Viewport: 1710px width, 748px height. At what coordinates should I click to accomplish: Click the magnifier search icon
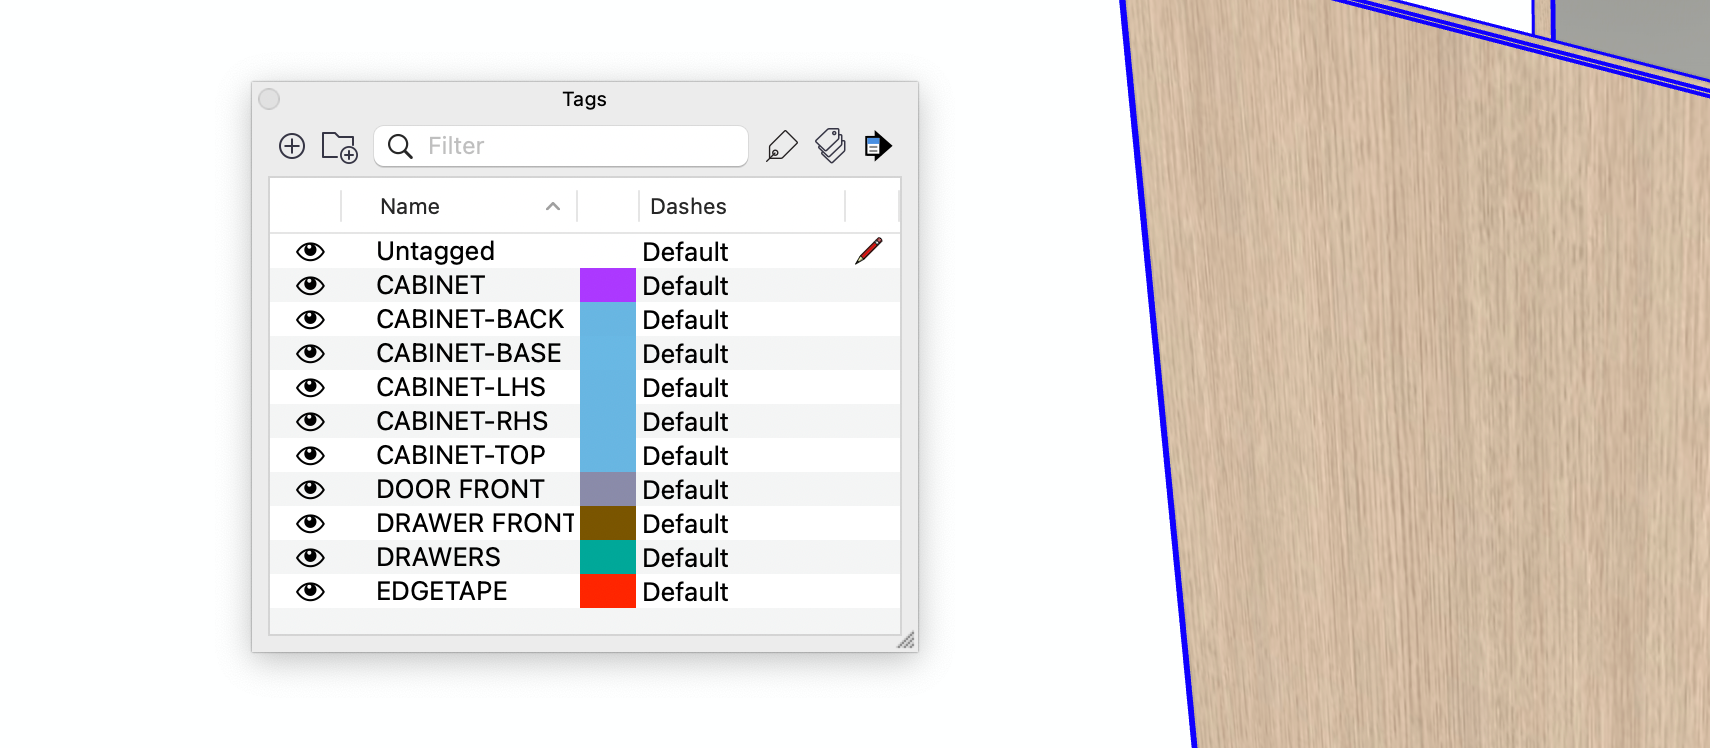400,146
